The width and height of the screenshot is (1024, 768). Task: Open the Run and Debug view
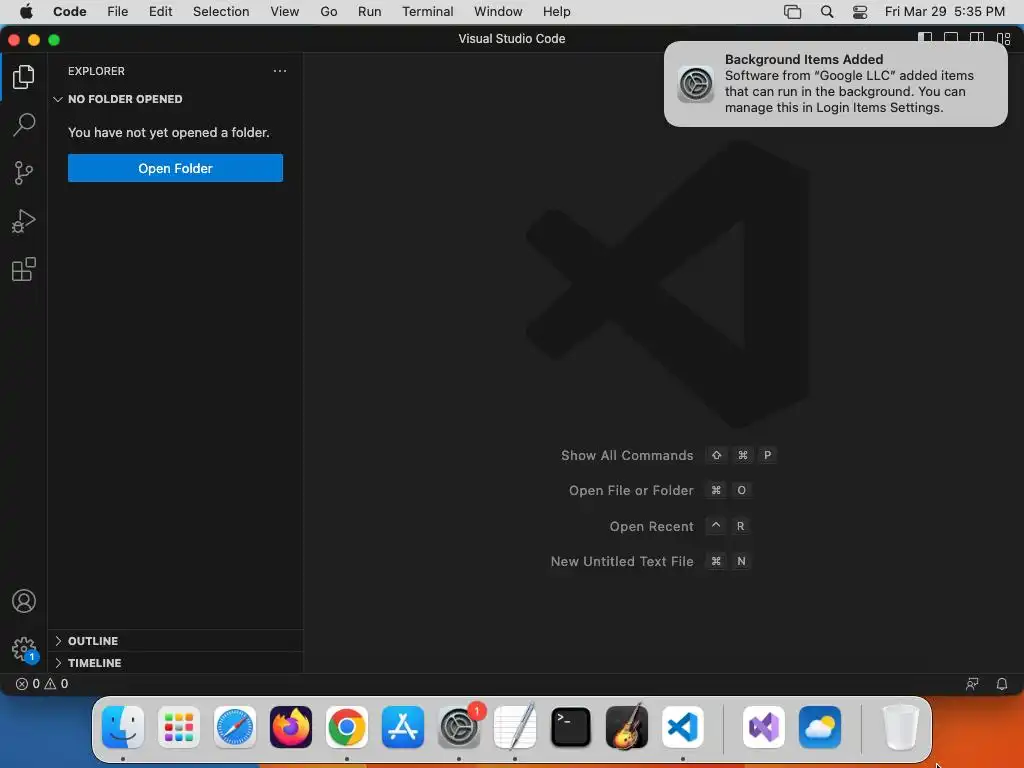coord(24,221)
